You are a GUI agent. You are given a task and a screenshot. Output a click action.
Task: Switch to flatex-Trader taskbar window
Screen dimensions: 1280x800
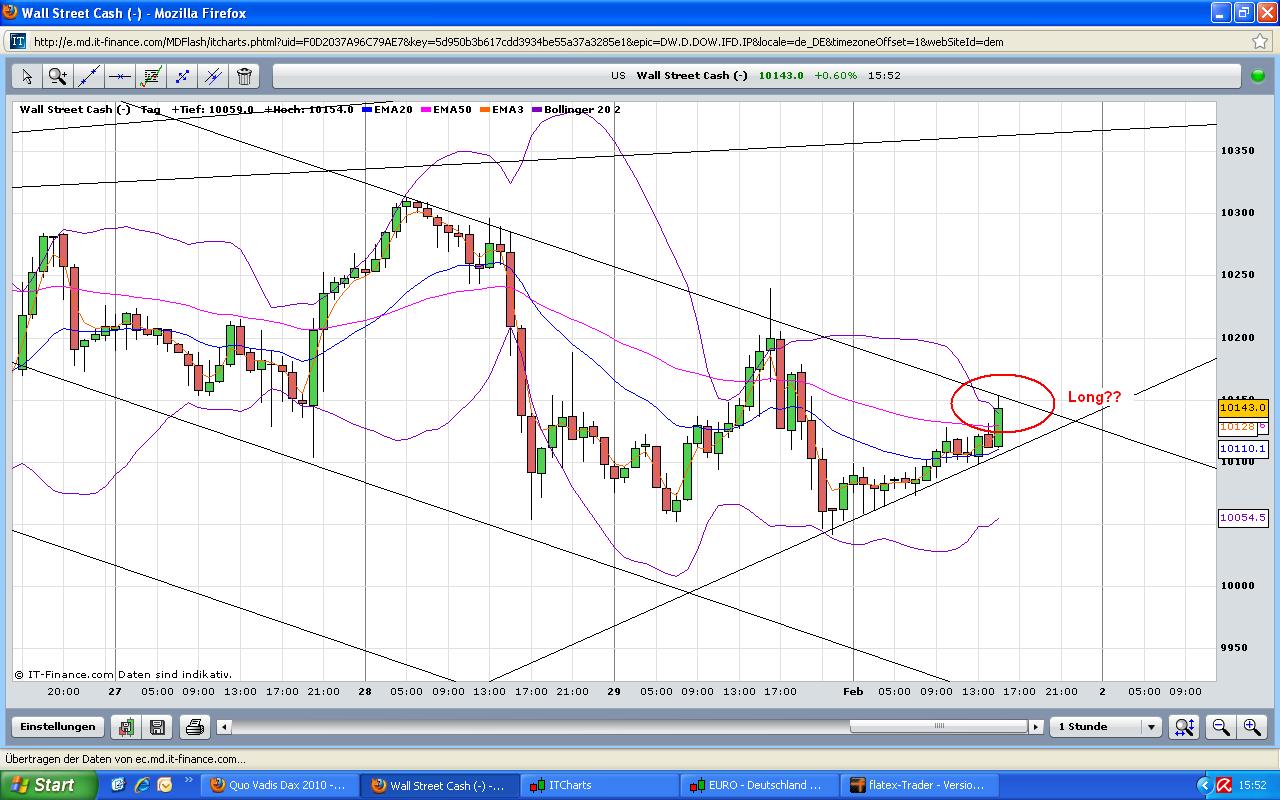pyautogui.click(x=920, y=785)
